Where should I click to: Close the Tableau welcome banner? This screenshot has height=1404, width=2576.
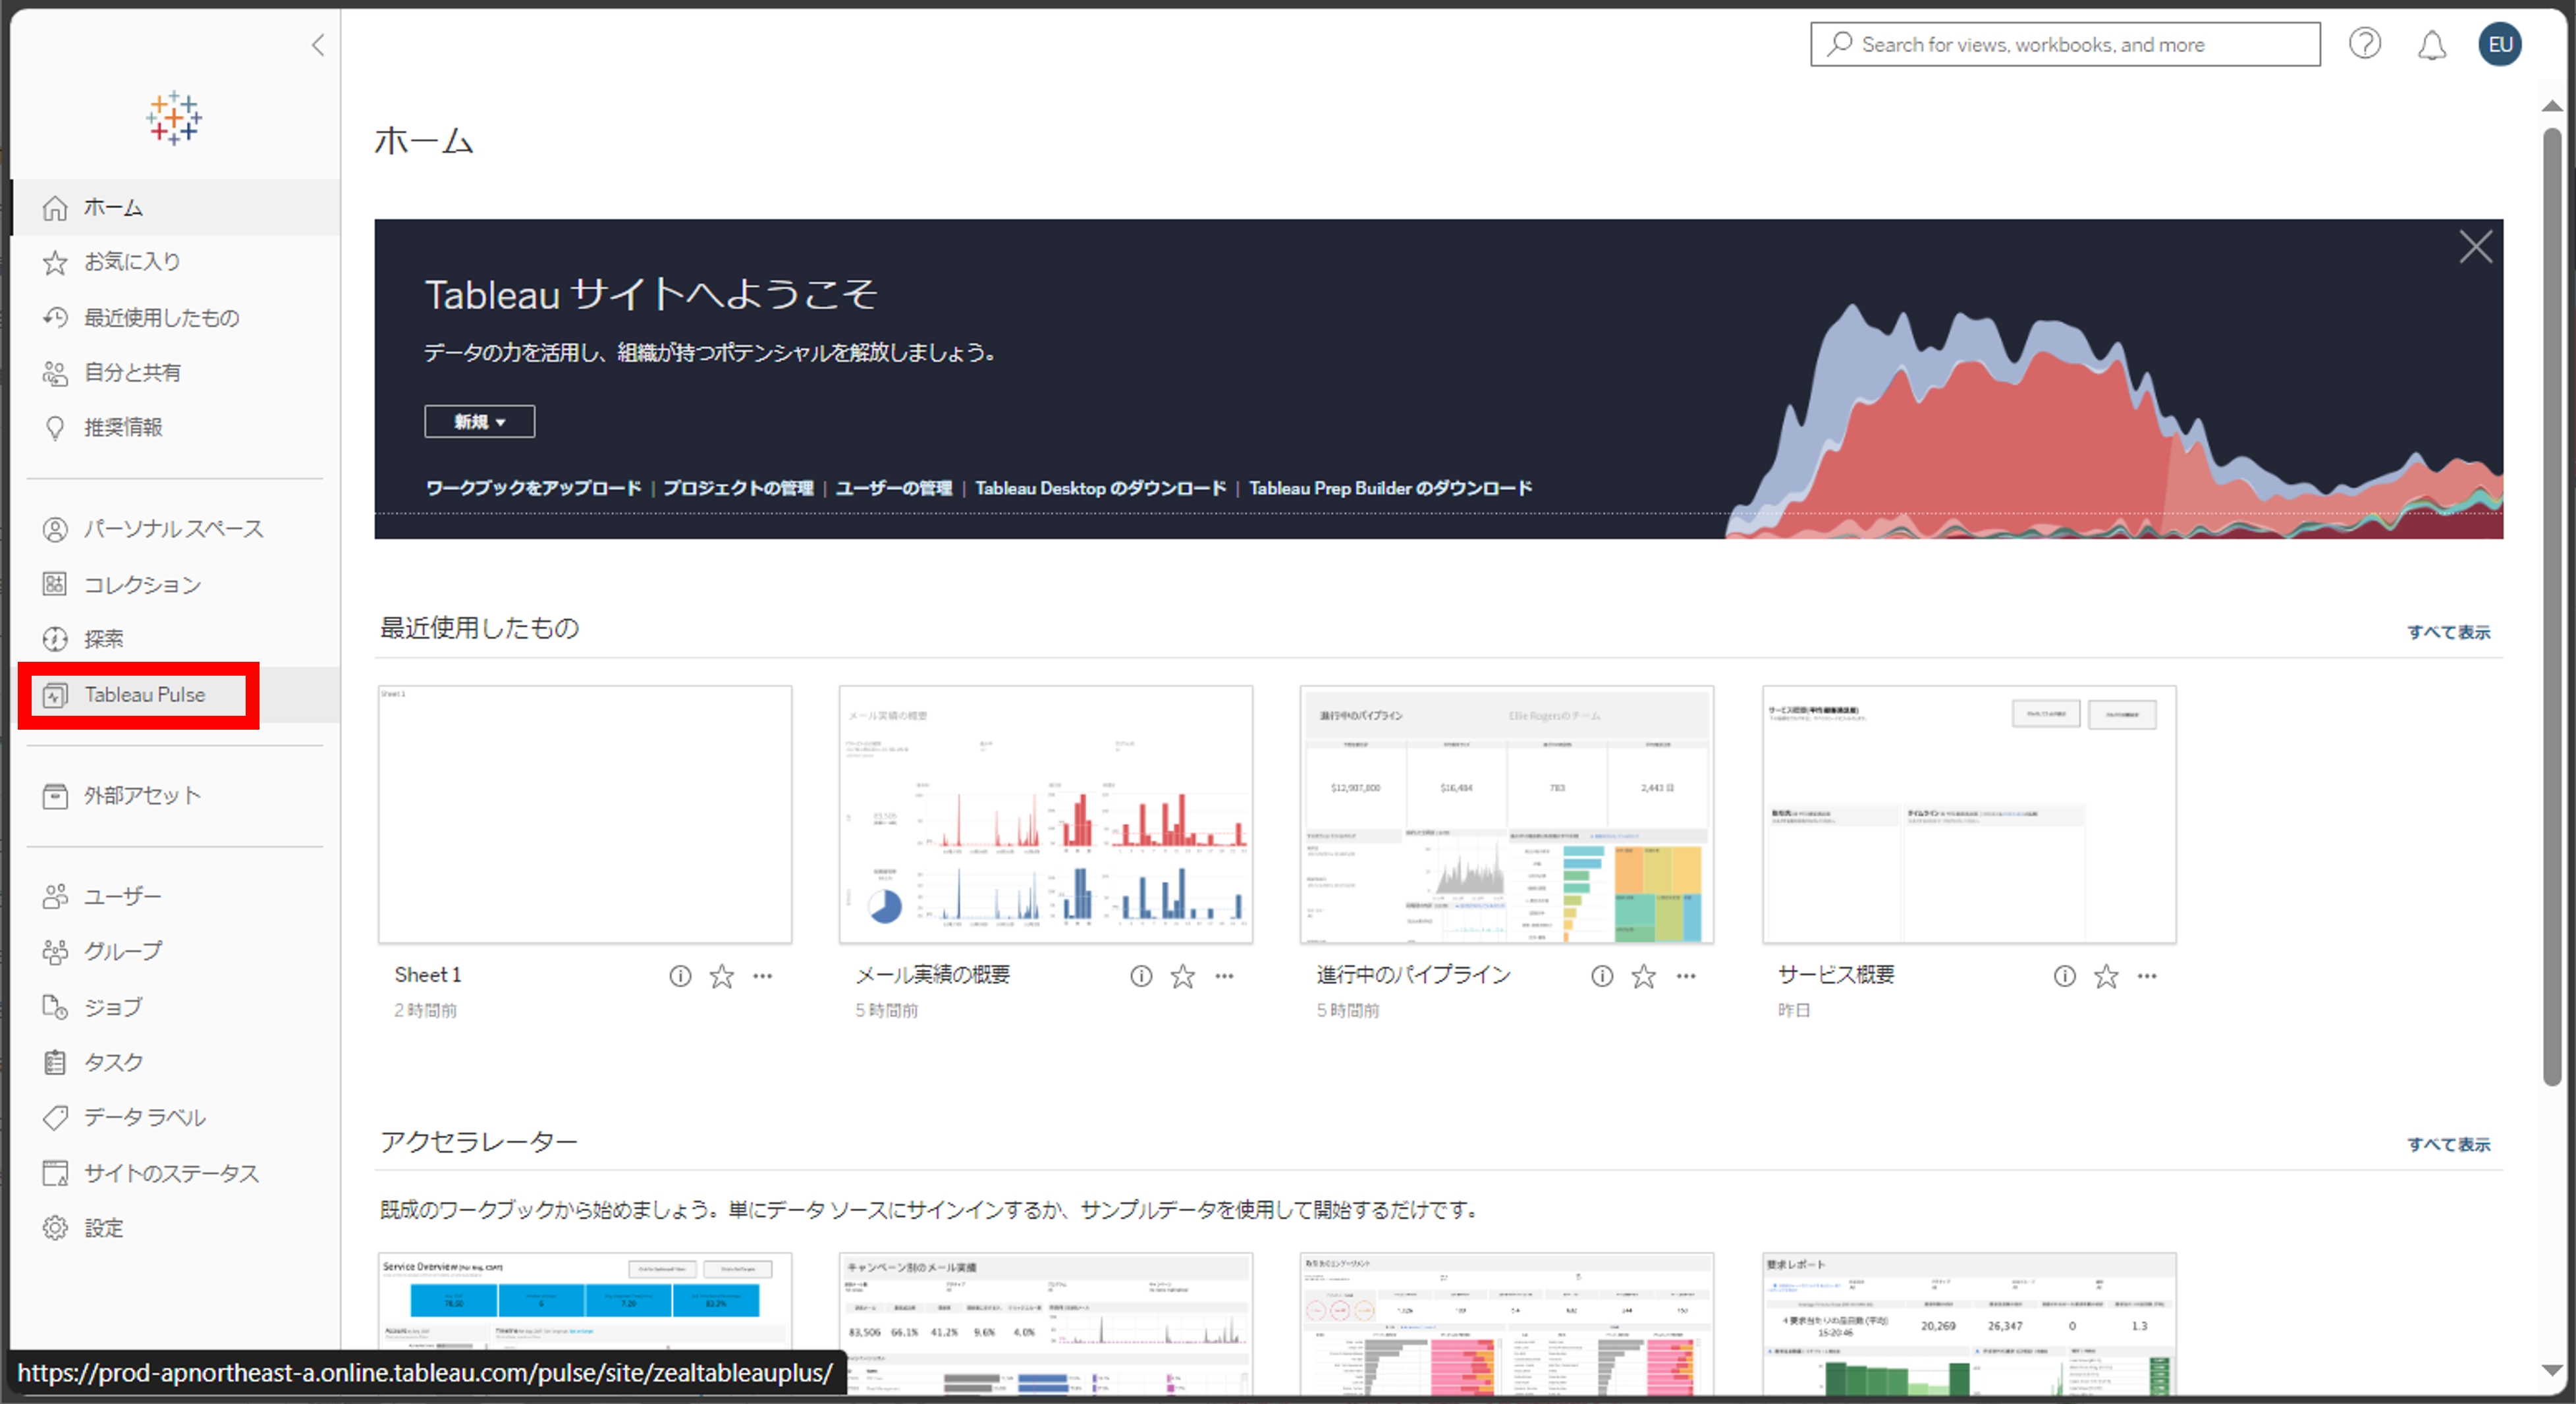coord(2475,246)
